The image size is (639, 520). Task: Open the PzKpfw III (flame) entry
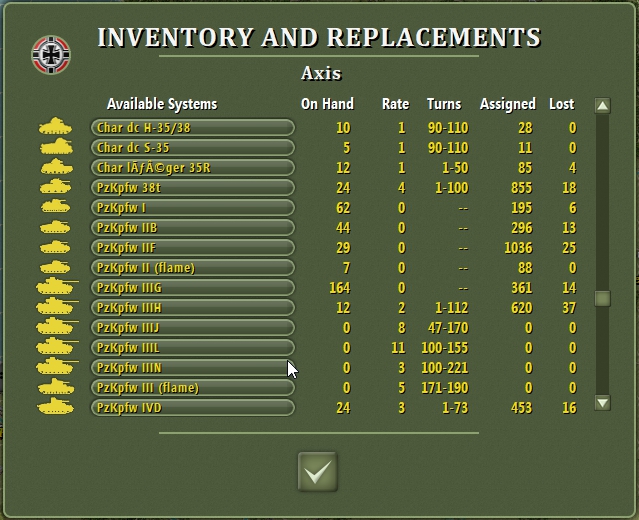tap(192, 387)
